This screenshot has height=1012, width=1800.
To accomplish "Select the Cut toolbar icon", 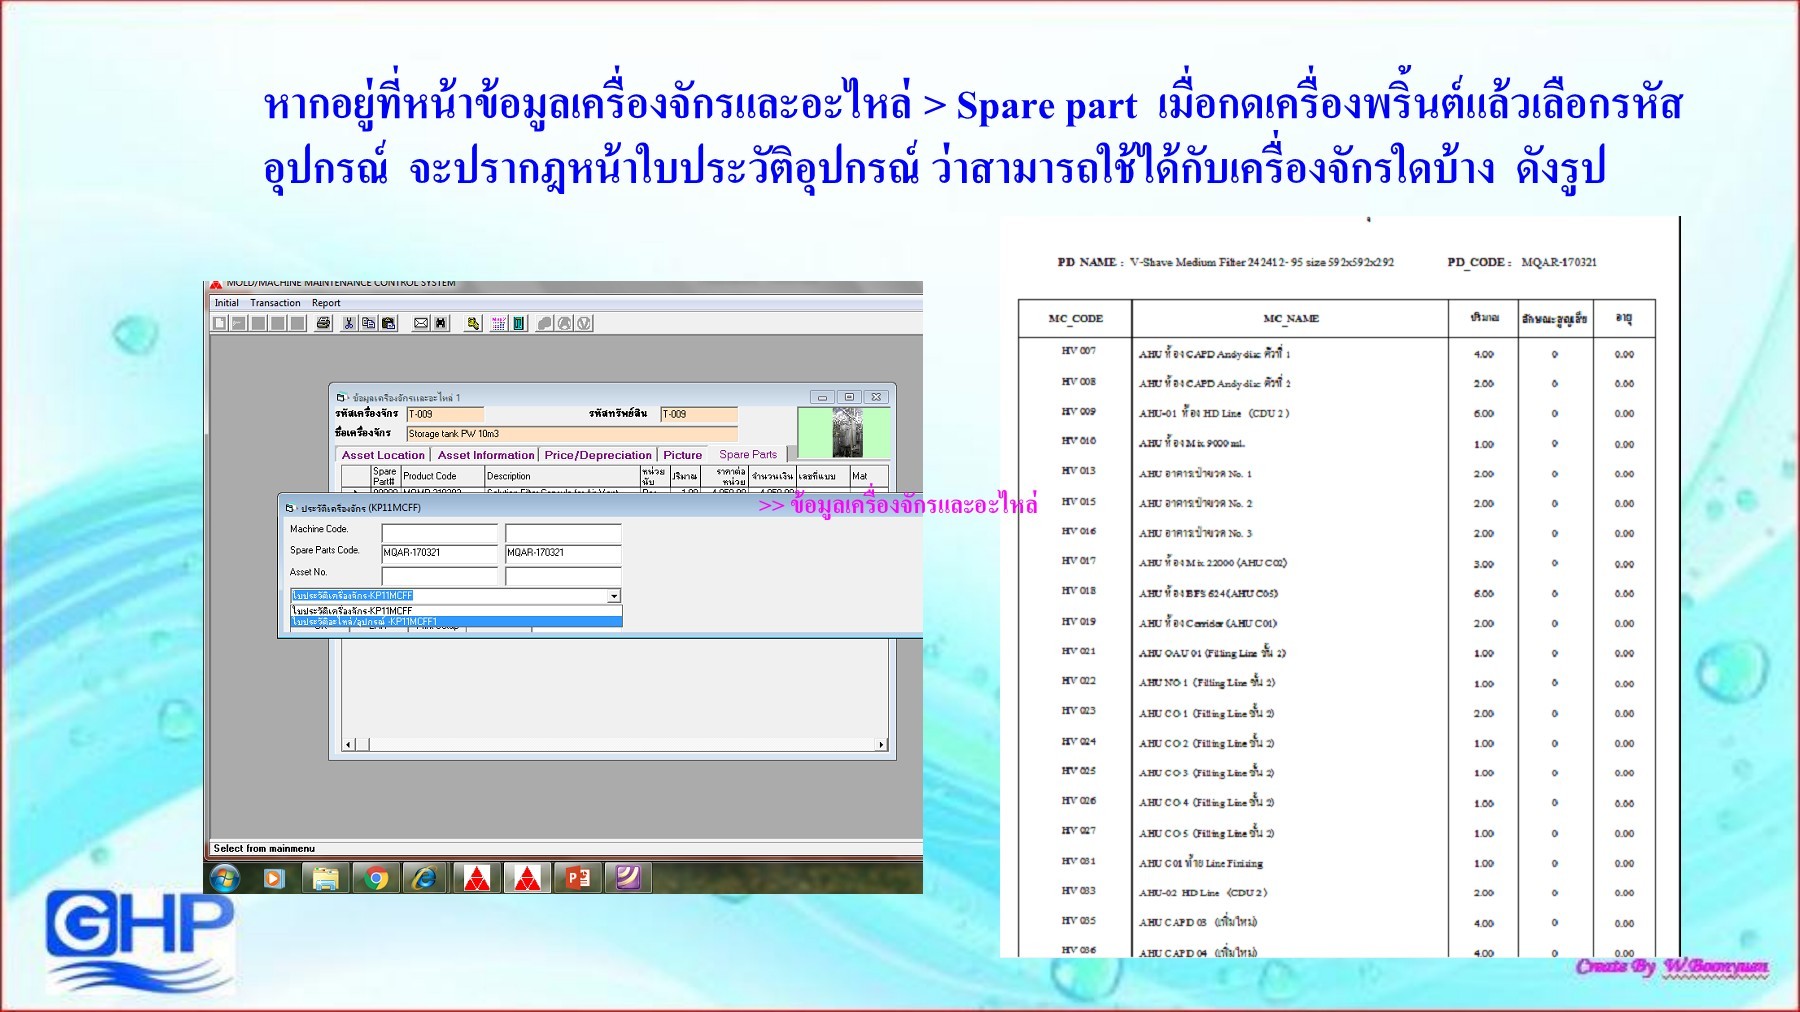I will tap(349, 324).
